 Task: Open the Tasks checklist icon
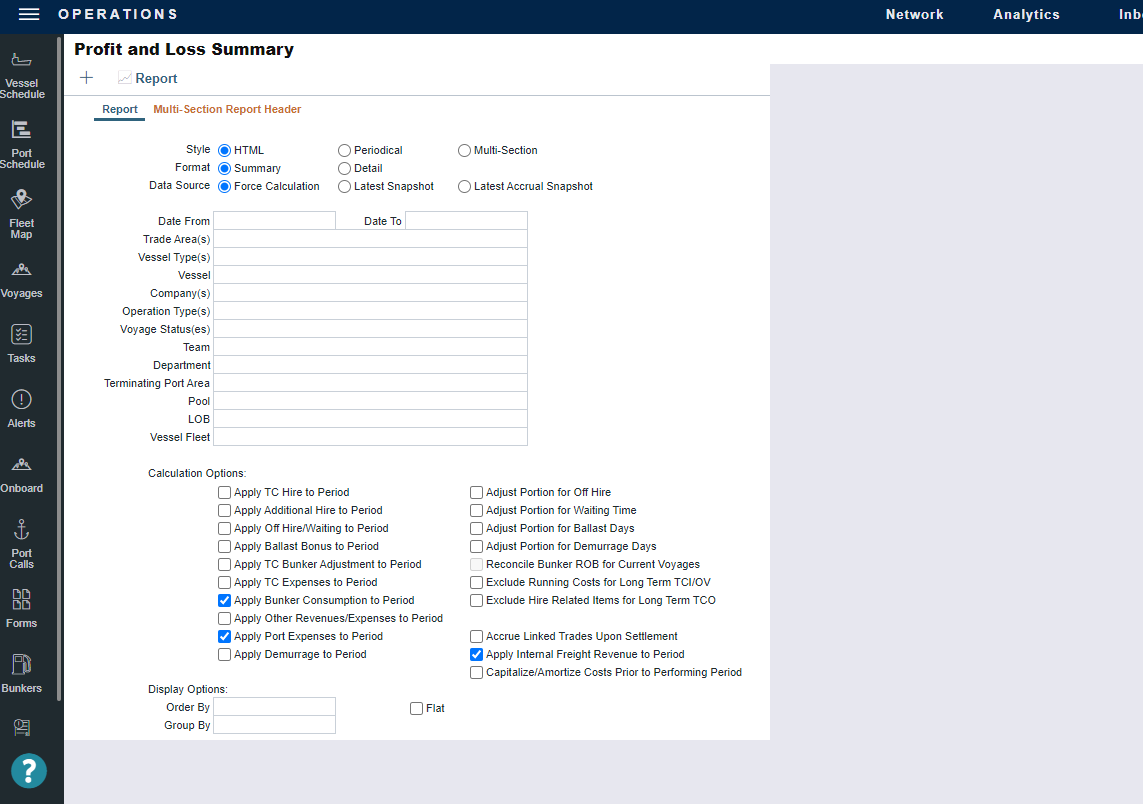(x=22, y=343)
